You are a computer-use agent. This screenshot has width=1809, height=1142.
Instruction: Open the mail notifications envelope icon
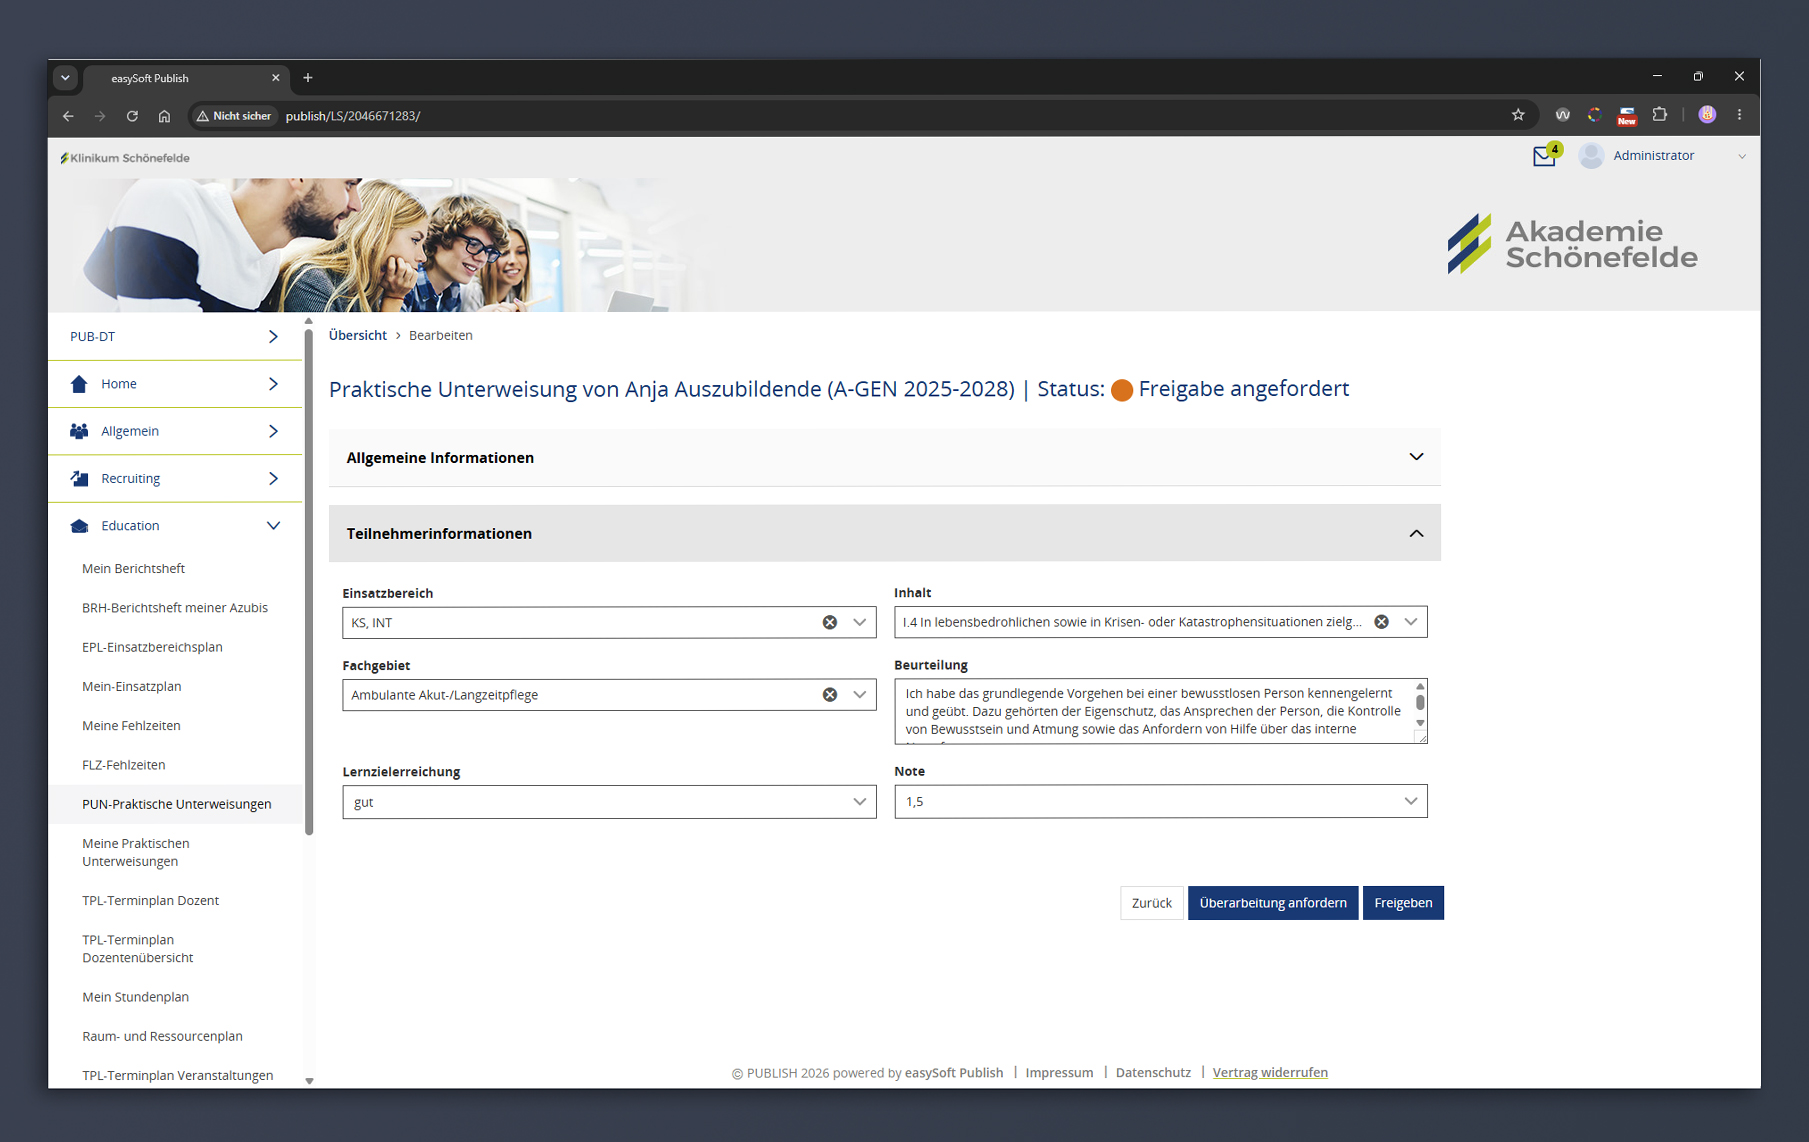pos(1544,157)
